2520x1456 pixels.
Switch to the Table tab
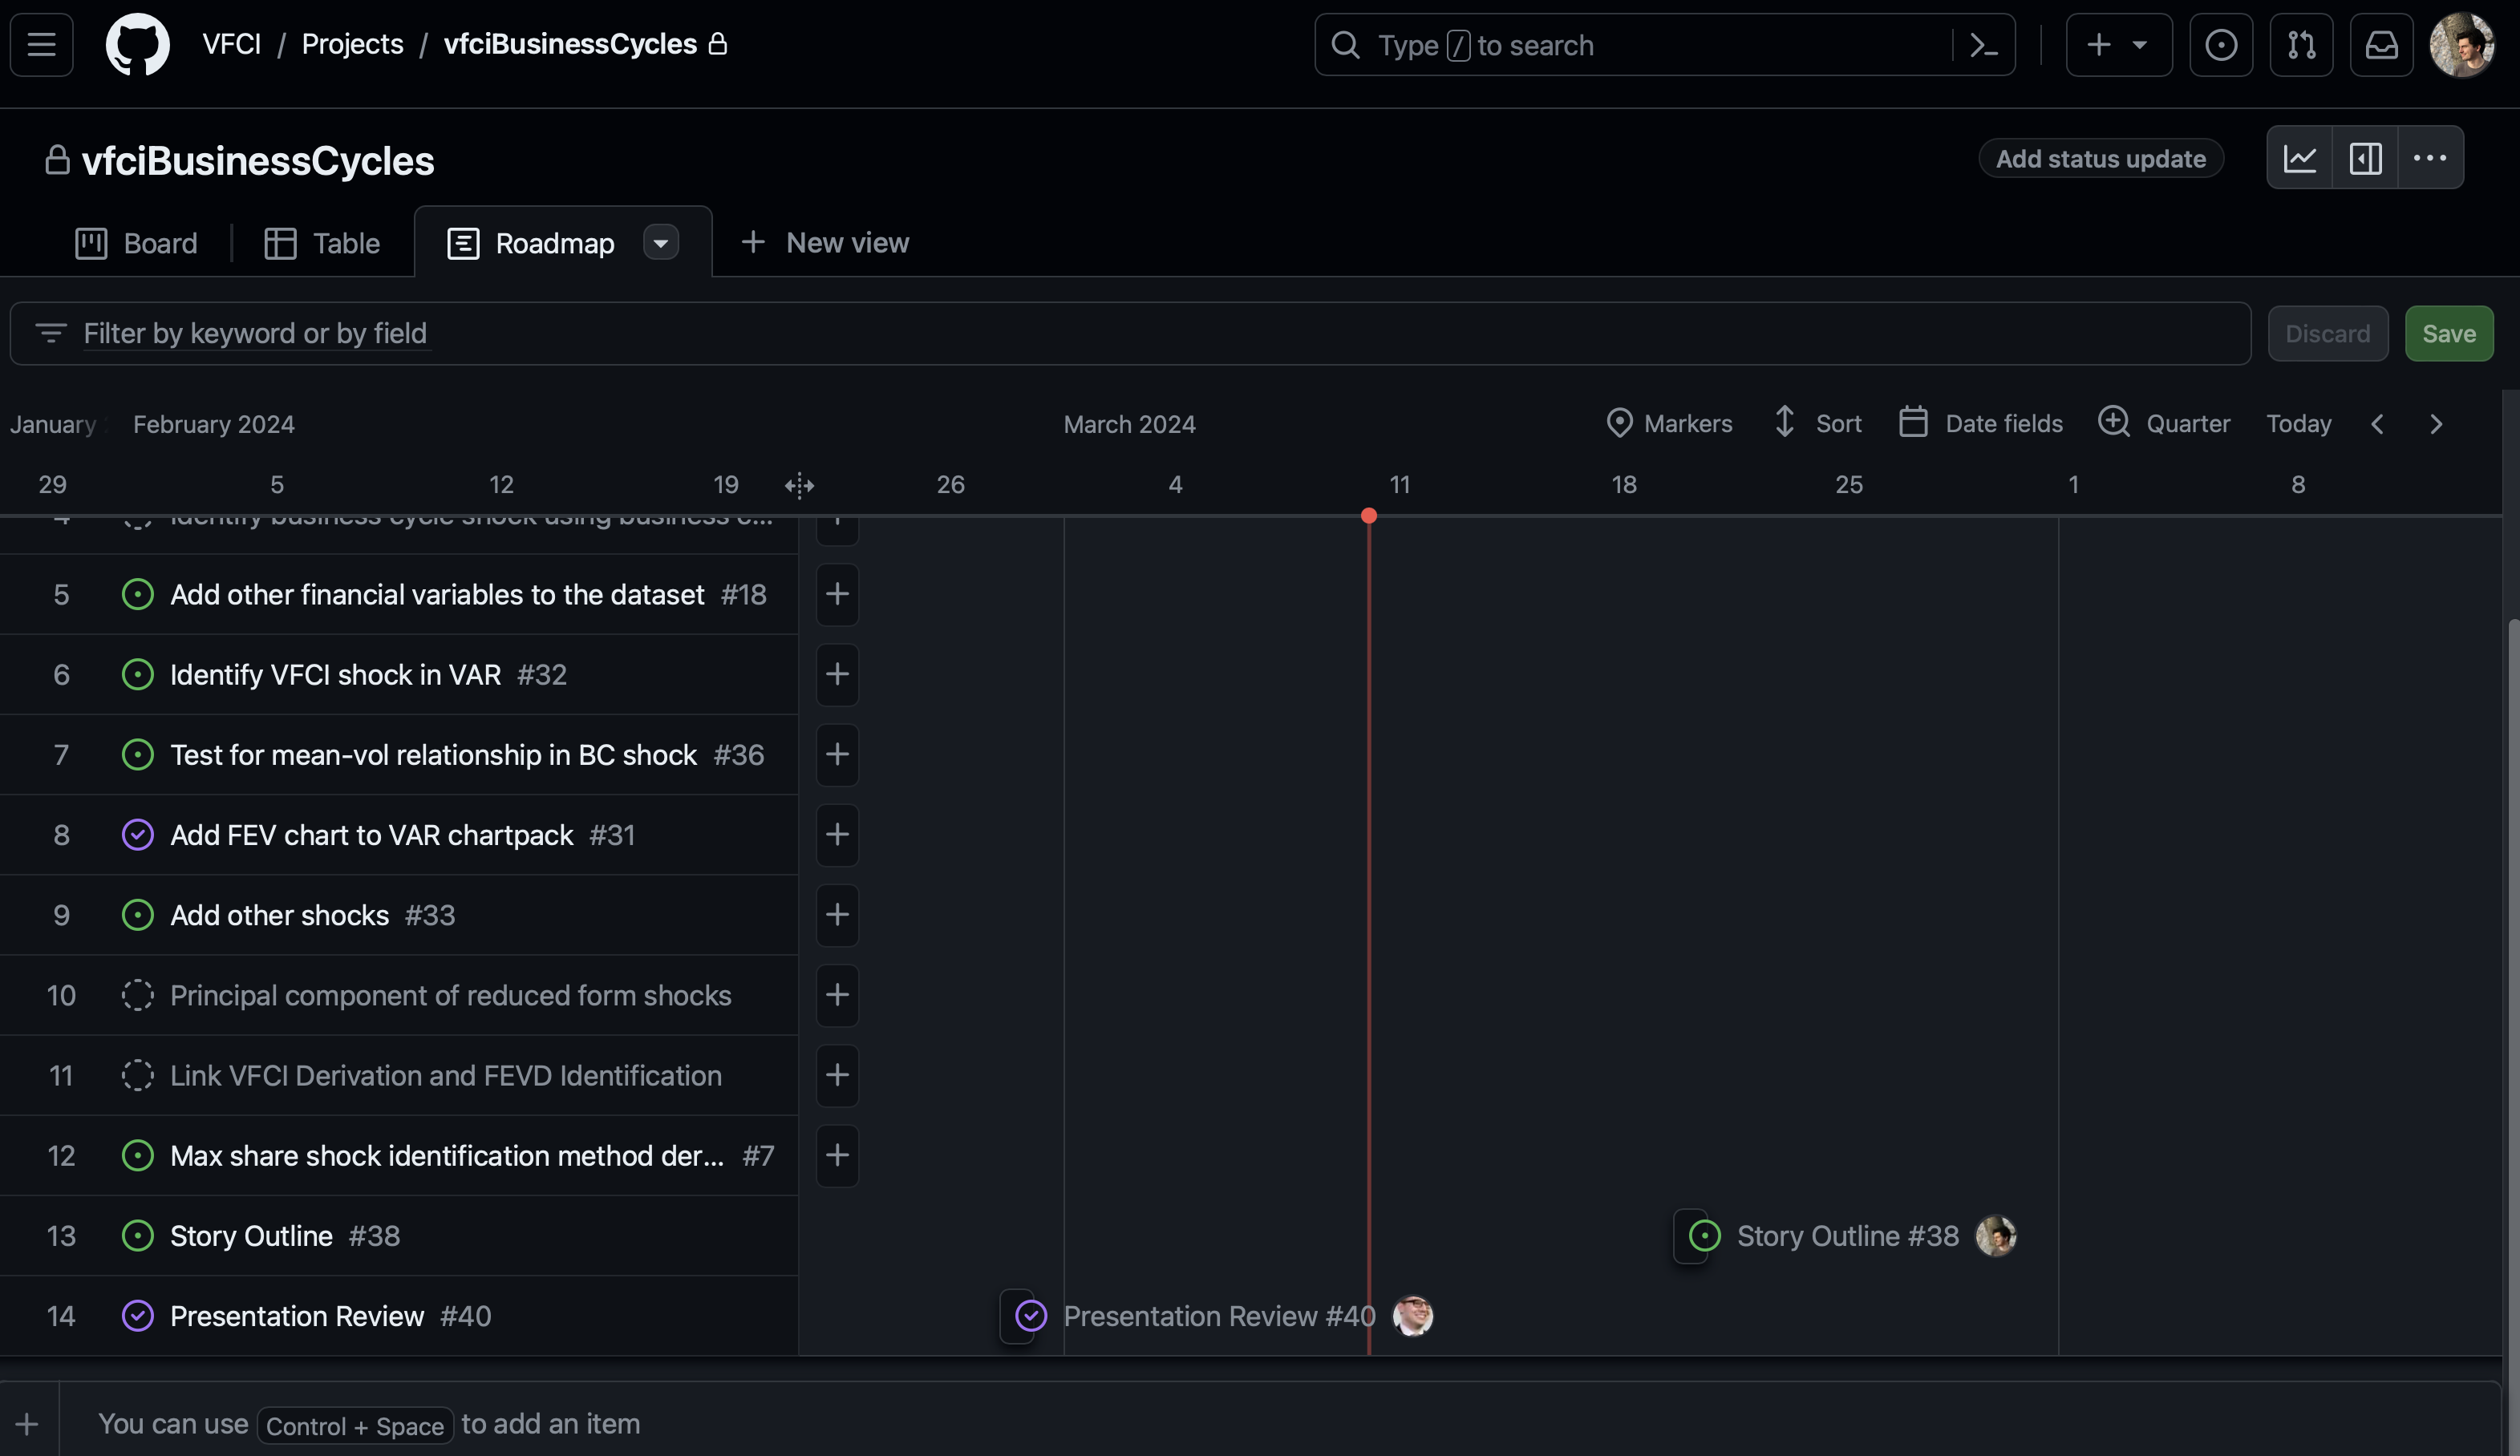point(322,243)
